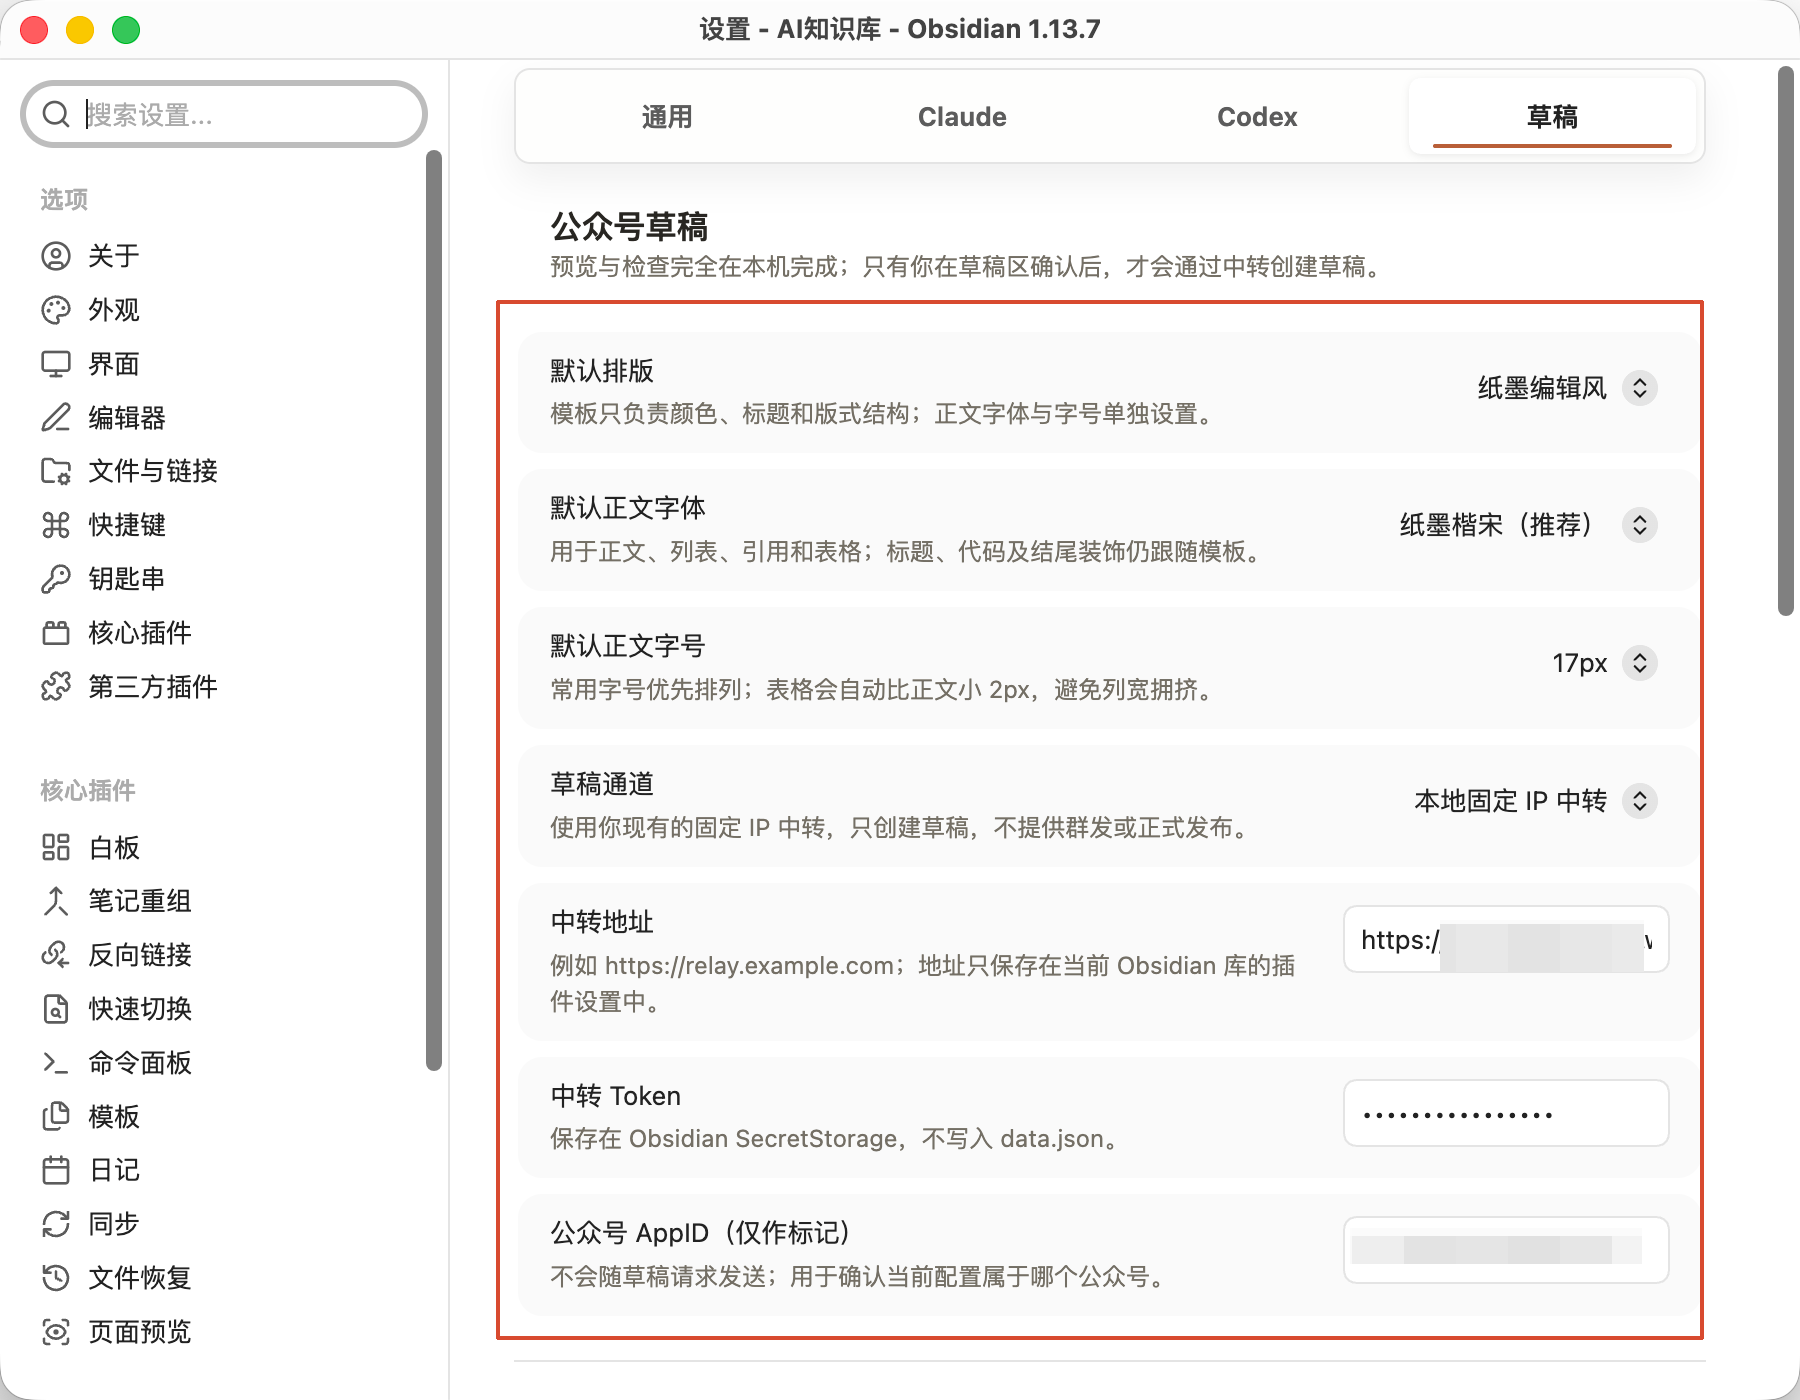Switch to the 通用 tab
This screenshot has width=1800, height=1400.
click(667, 117)
